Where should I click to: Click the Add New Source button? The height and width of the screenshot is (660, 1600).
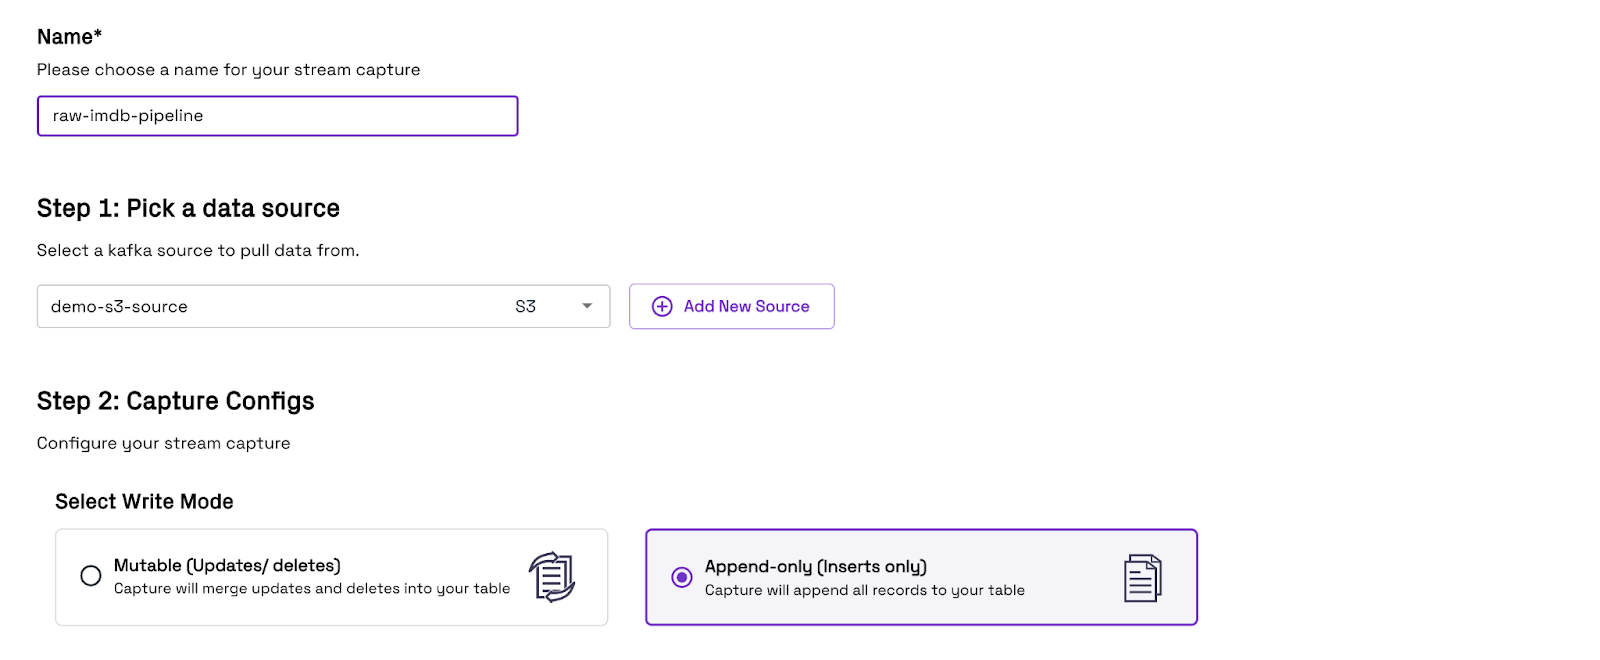click(x=732, y=307)
